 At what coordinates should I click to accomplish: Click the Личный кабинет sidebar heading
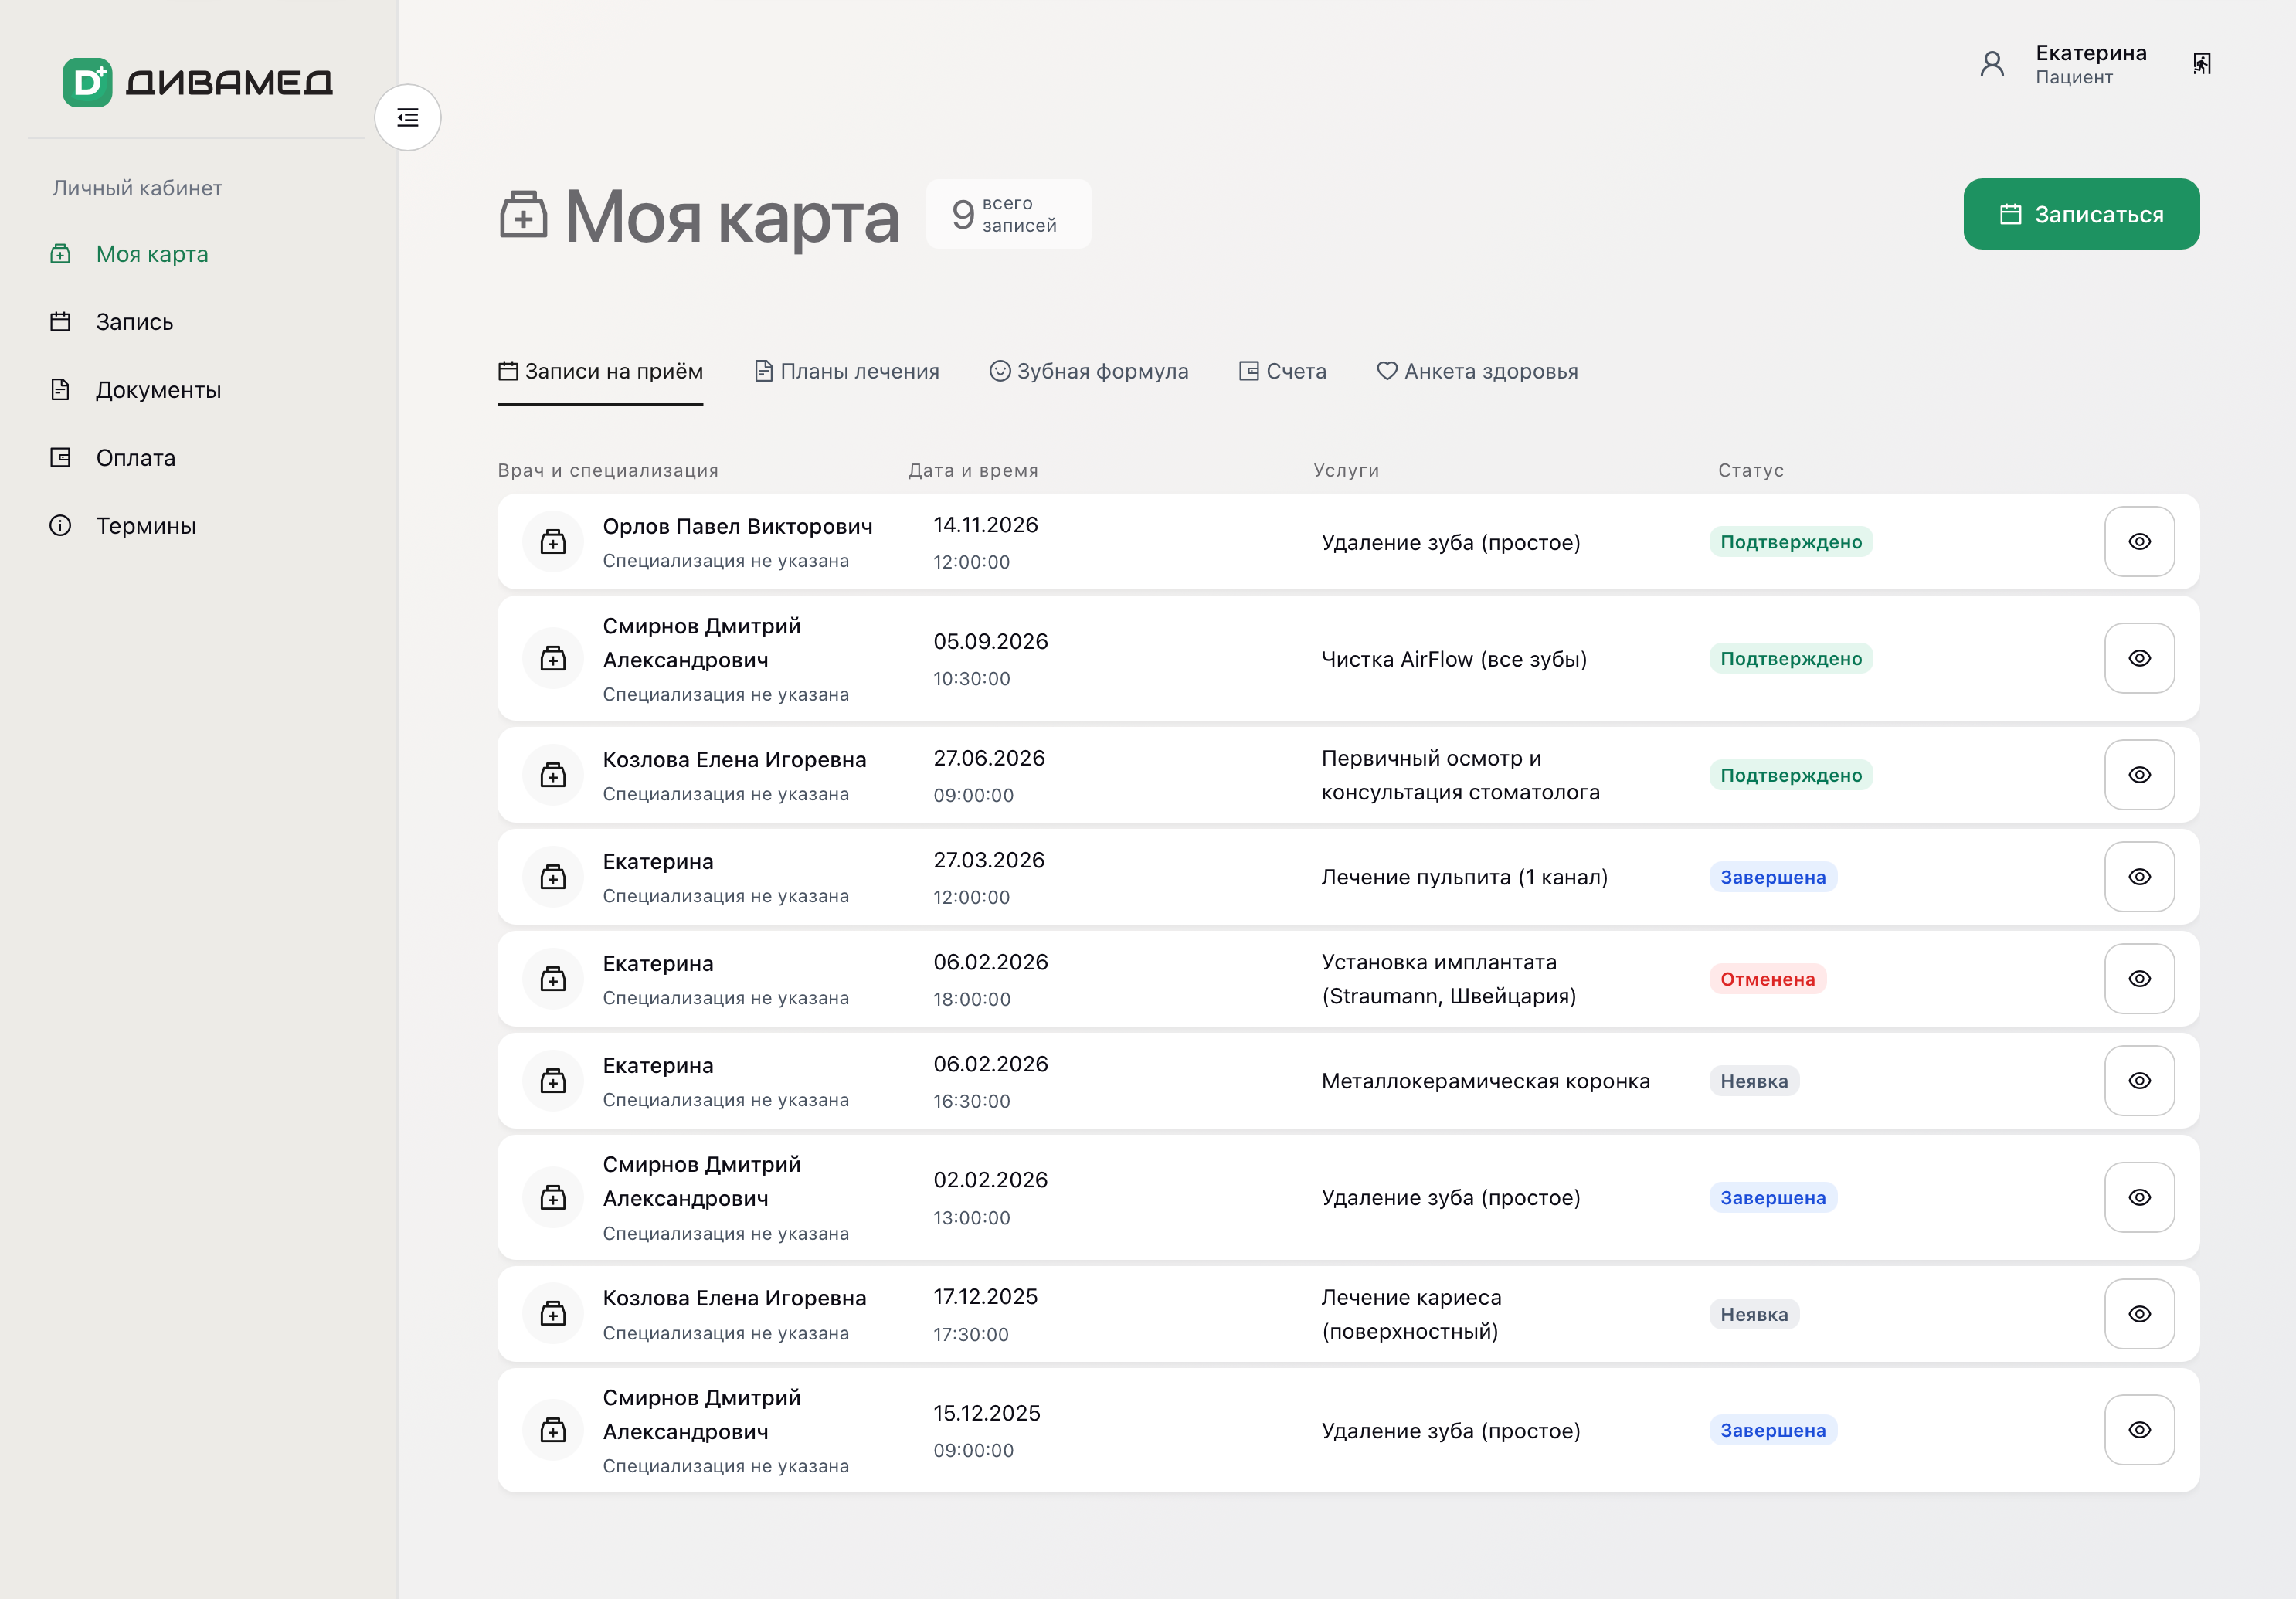pyautogui.click(x=137, y=189)
